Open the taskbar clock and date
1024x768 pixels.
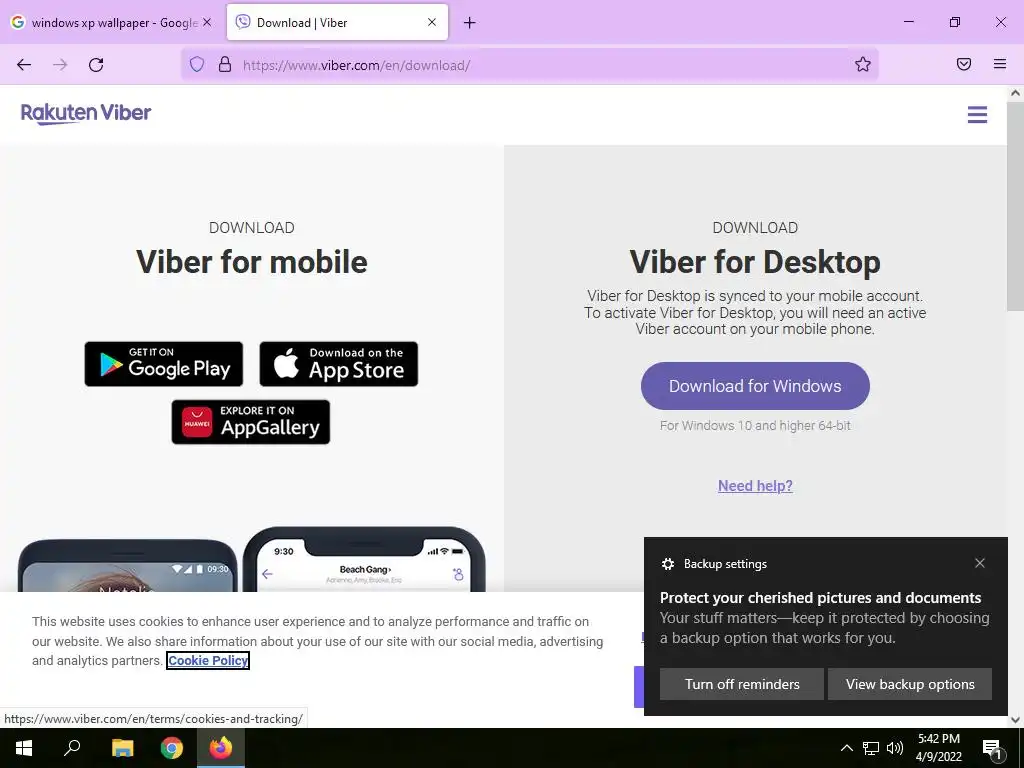pyautogui.click(x=938, y=748)
